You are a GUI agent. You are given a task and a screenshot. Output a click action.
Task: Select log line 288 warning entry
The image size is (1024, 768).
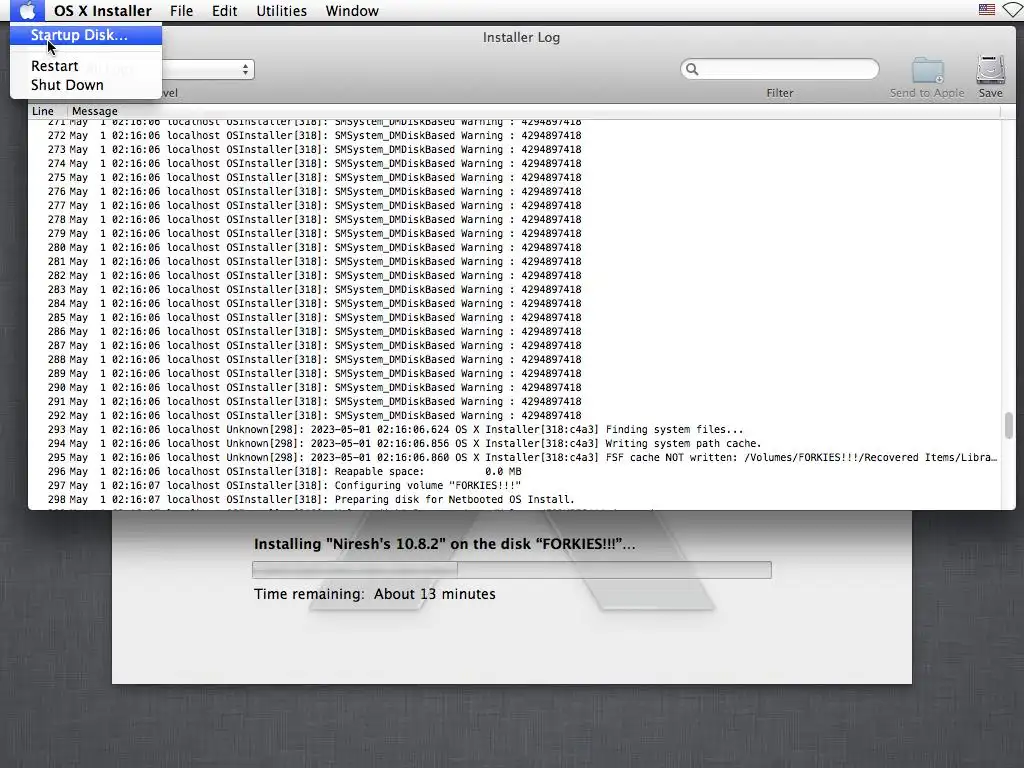tap(515, 360)
